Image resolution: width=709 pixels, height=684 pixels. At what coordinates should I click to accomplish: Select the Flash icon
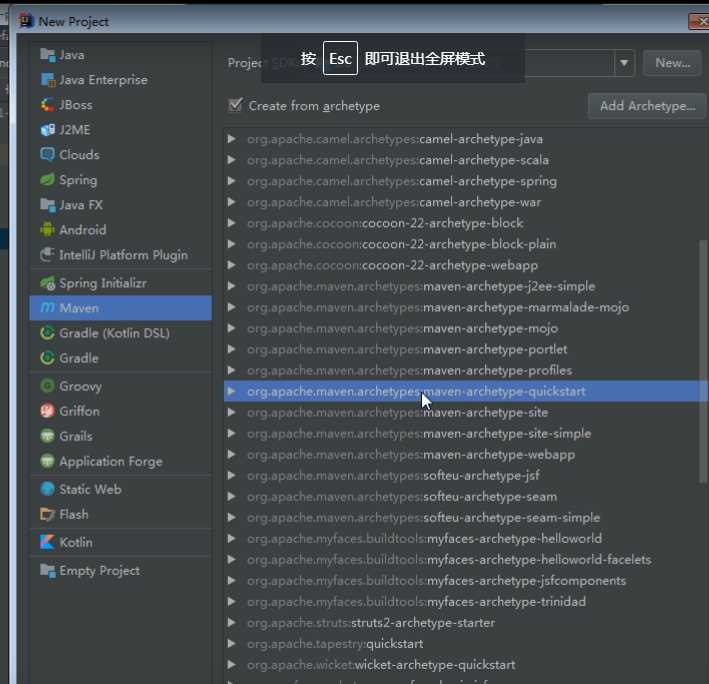(x=47, y=514)
